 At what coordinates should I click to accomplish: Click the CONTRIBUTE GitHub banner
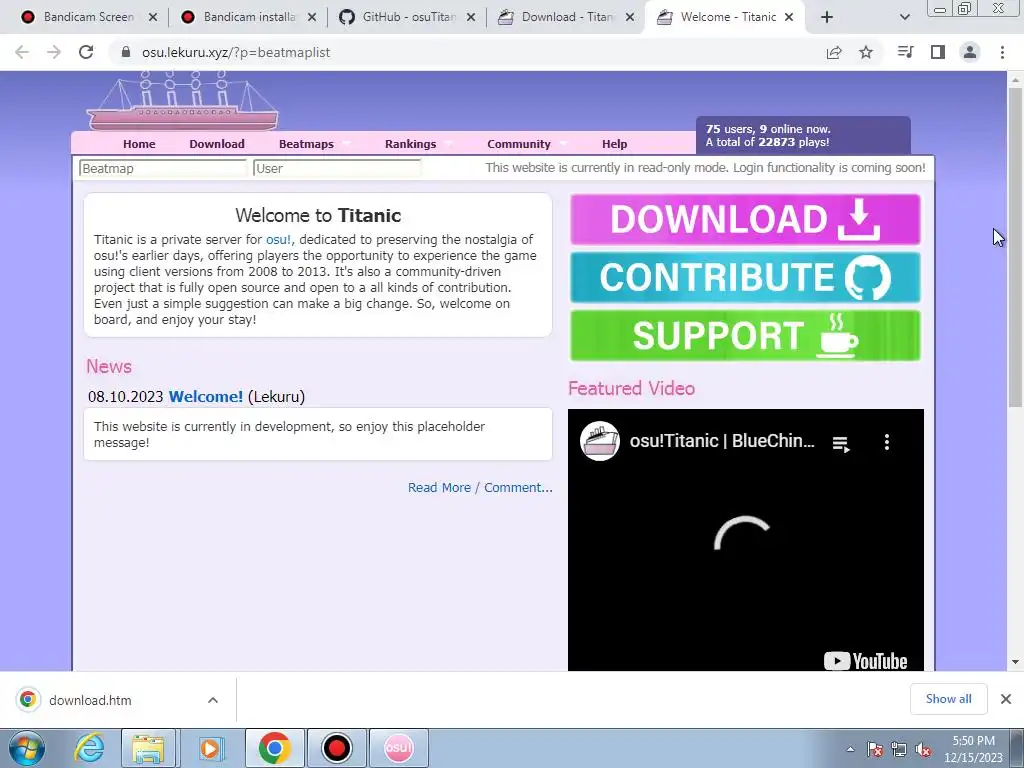pyautogui.click(x=745, y=277)
